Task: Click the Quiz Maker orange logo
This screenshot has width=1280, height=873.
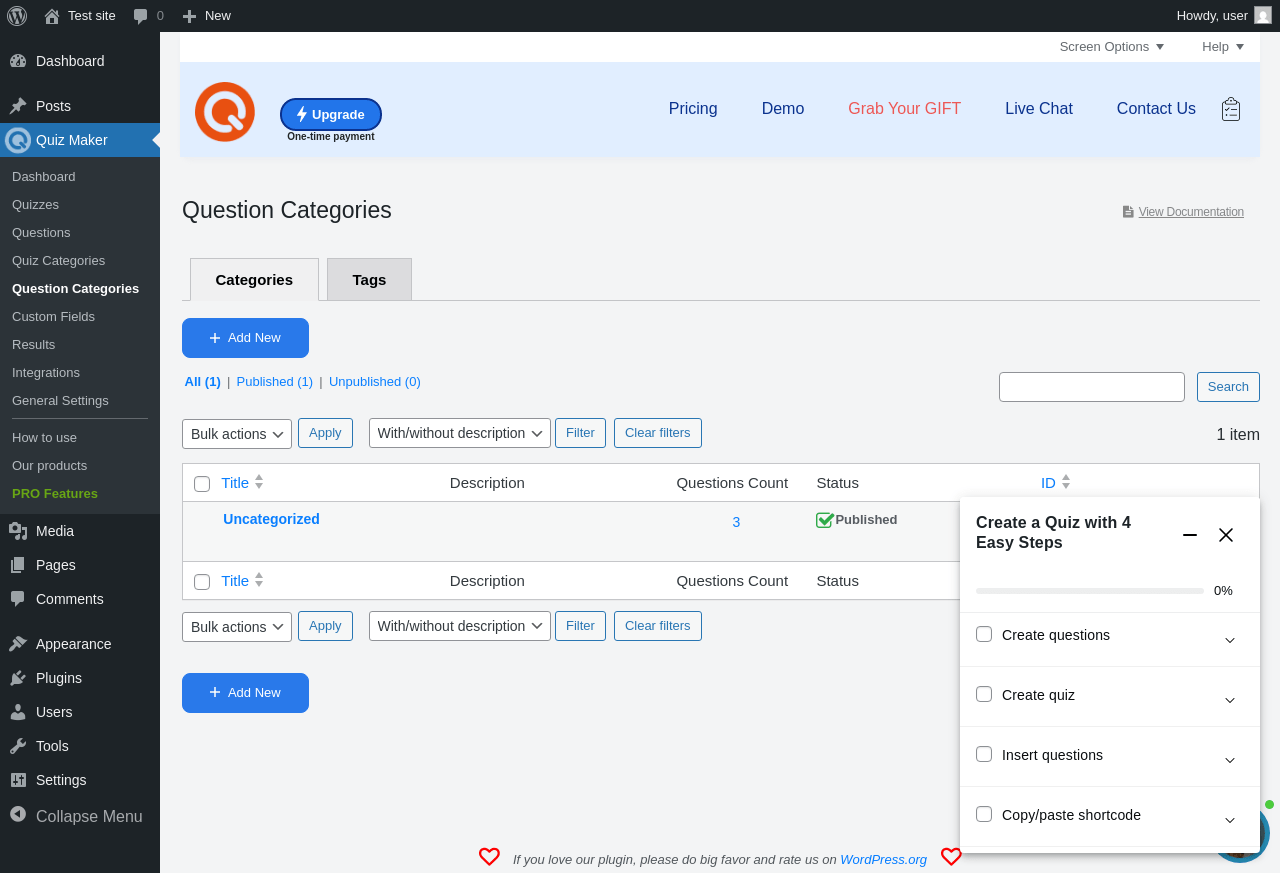Action: (x=225, y=112)
